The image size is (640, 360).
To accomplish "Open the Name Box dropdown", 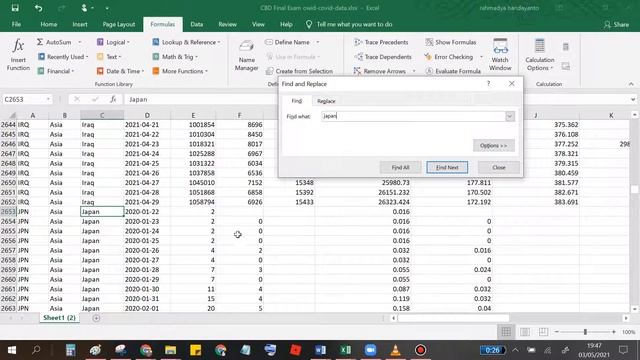I will pos(48,99).
